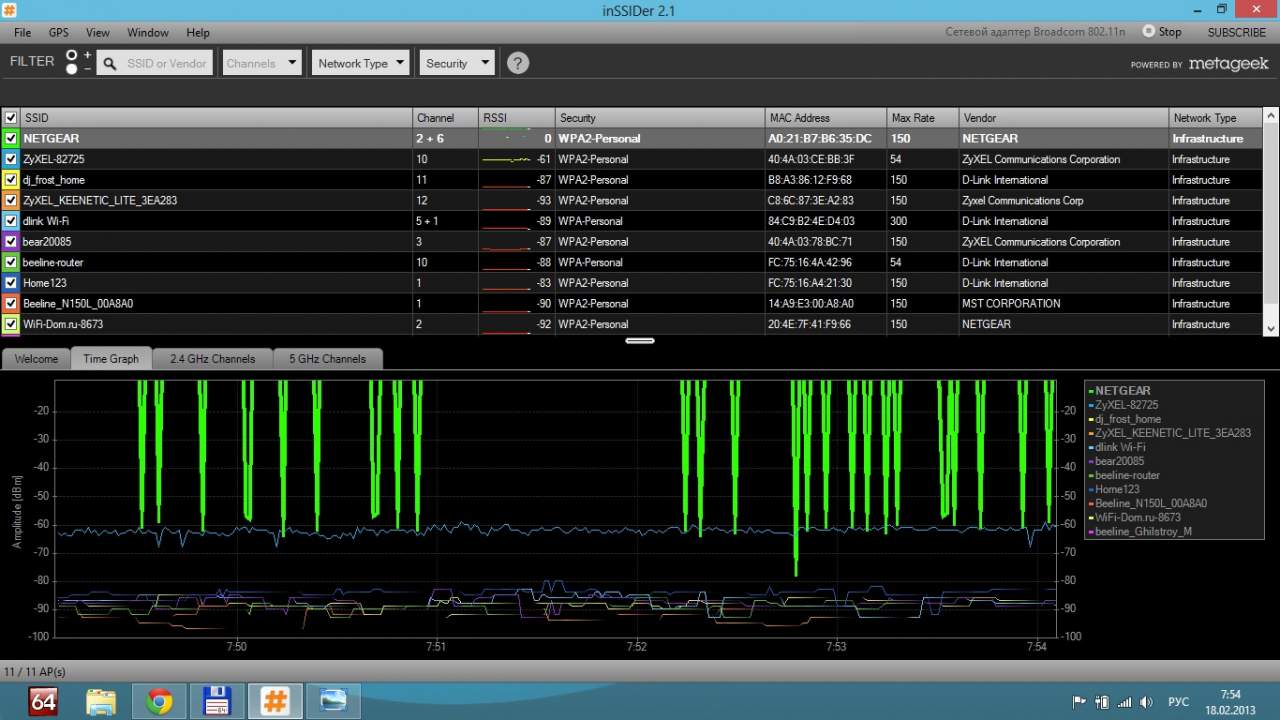Open Chrome from the taskbar

click(159, 701)
